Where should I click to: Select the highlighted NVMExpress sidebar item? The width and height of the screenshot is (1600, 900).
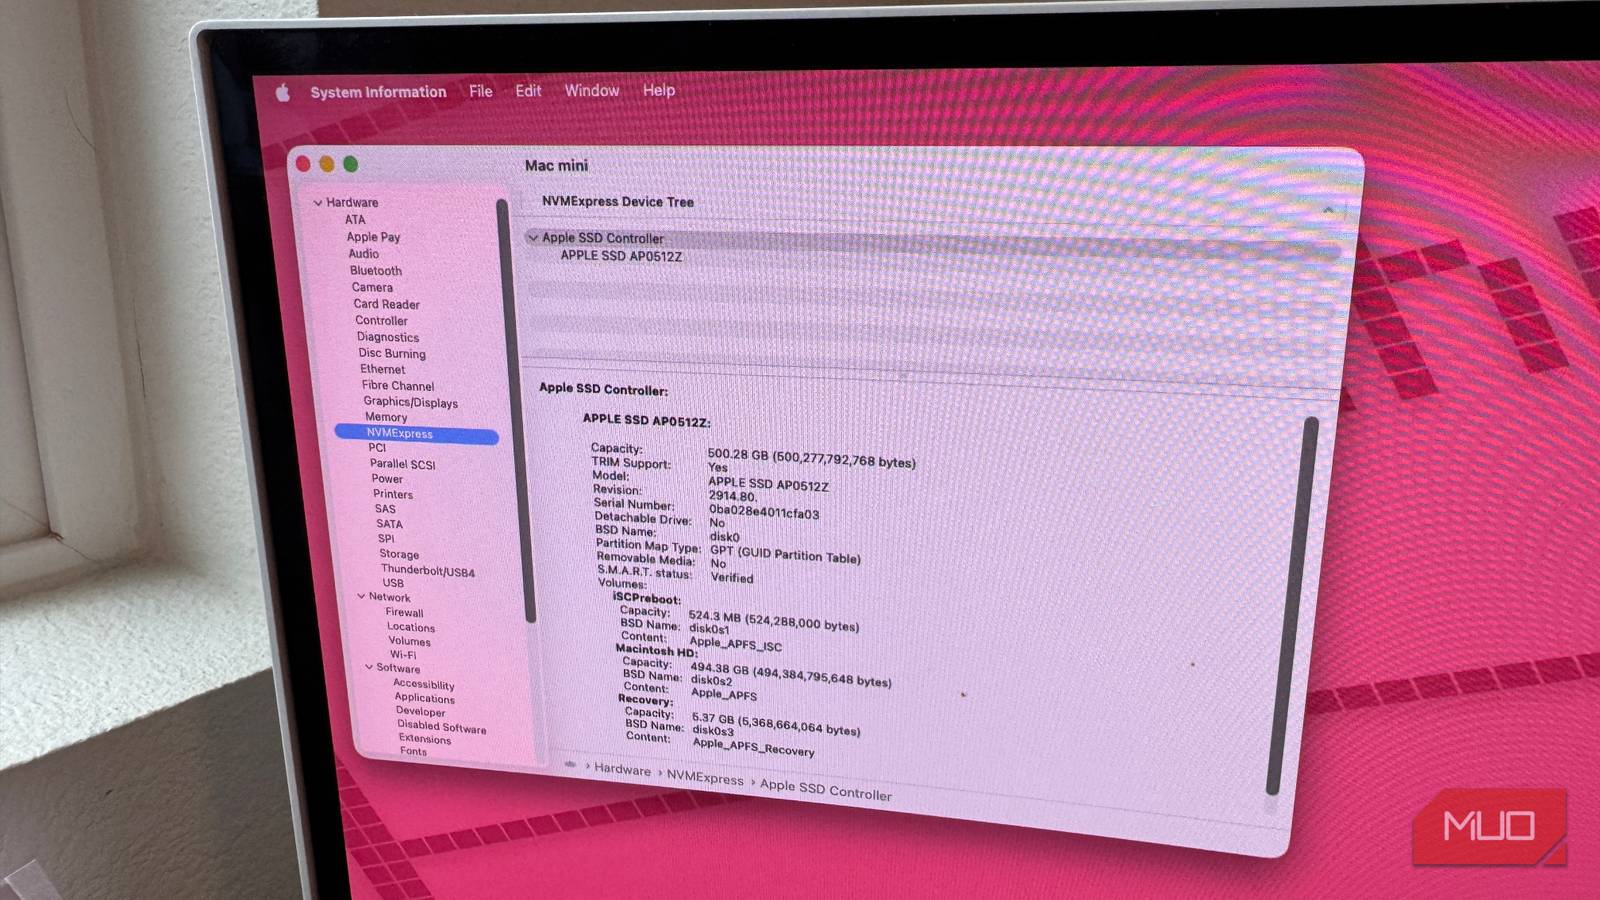pos(416,433)
